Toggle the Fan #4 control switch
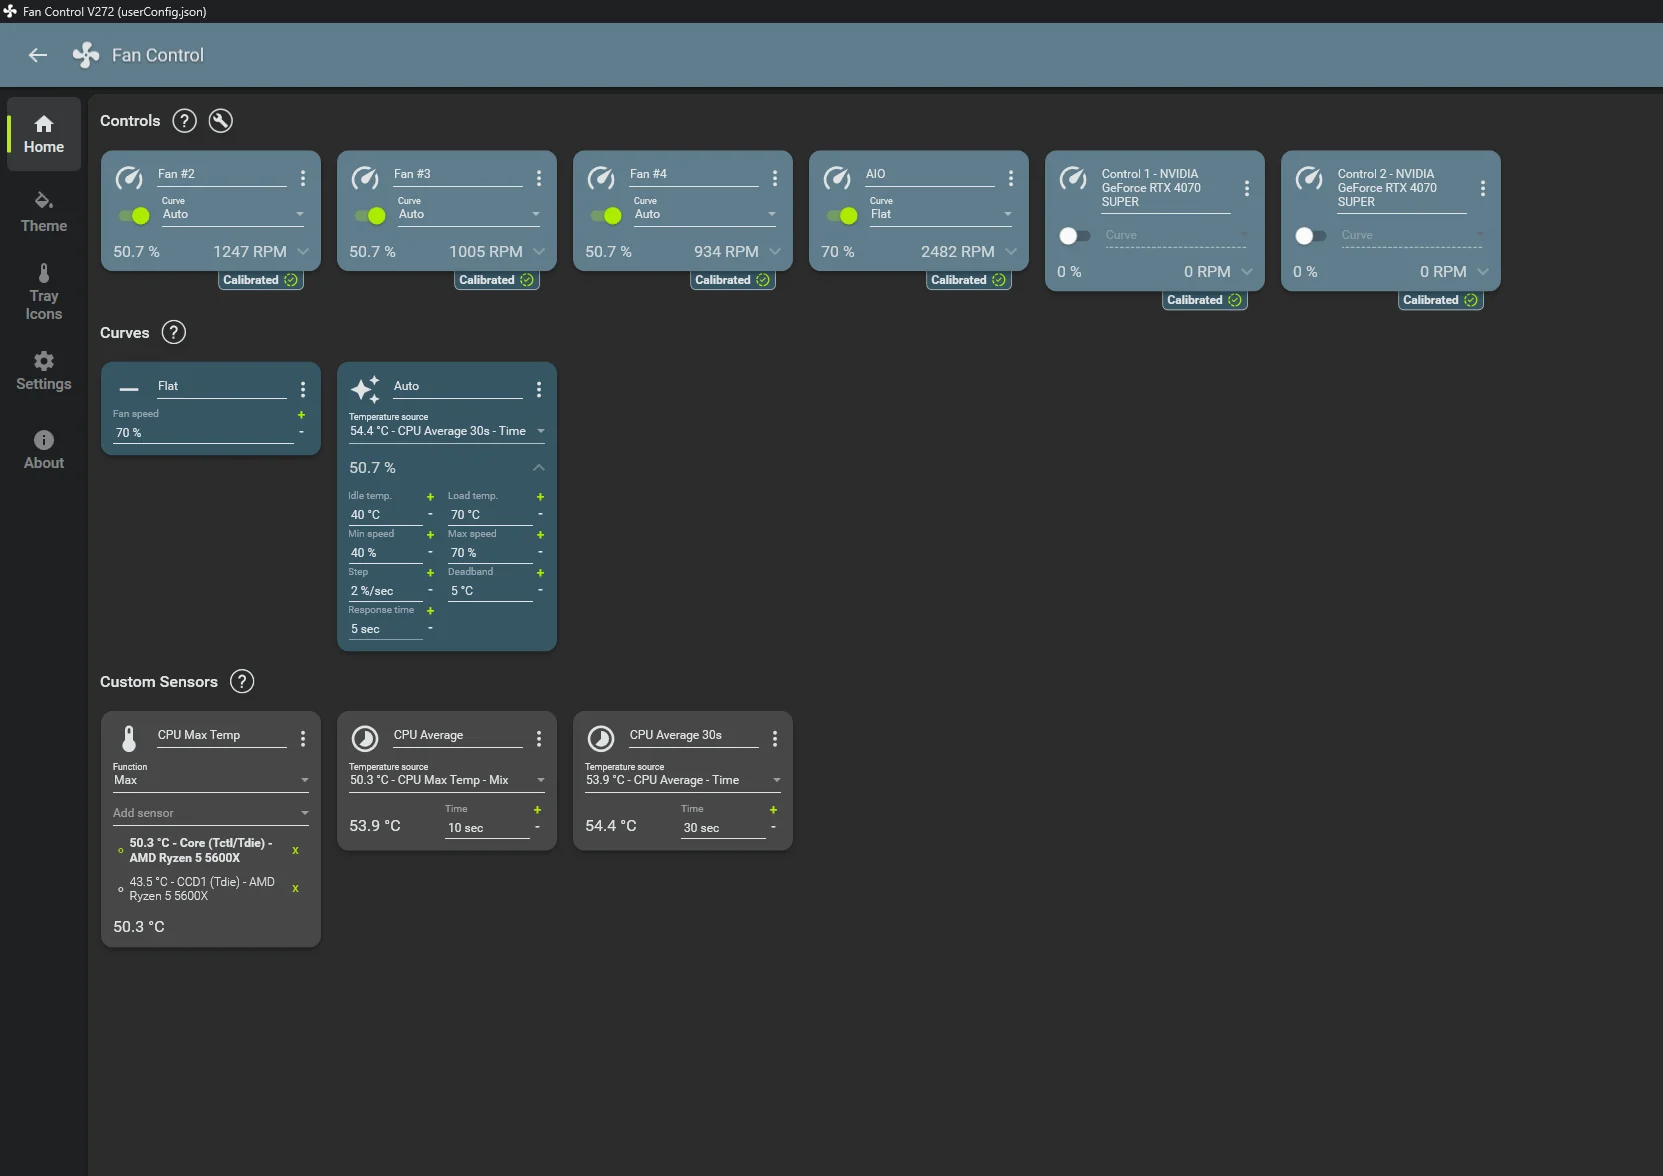Viewport: 1663px width, 1176px height. 606,215
